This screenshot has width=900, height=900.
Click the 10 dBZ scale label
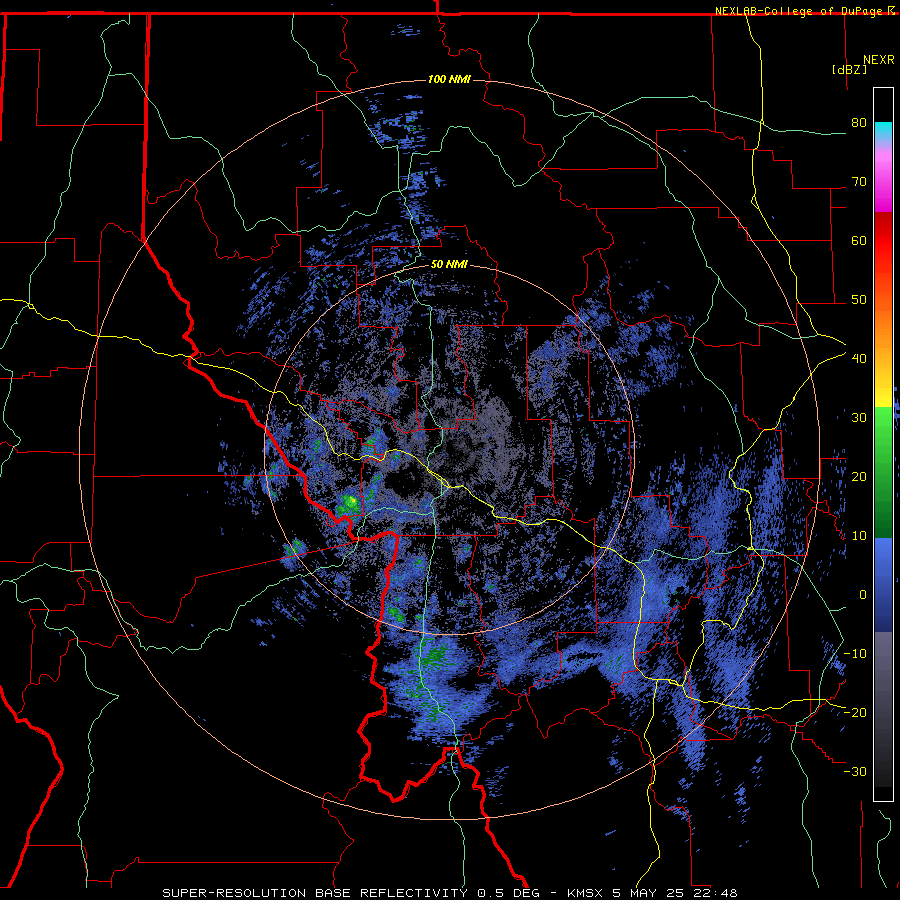[859, 536]
